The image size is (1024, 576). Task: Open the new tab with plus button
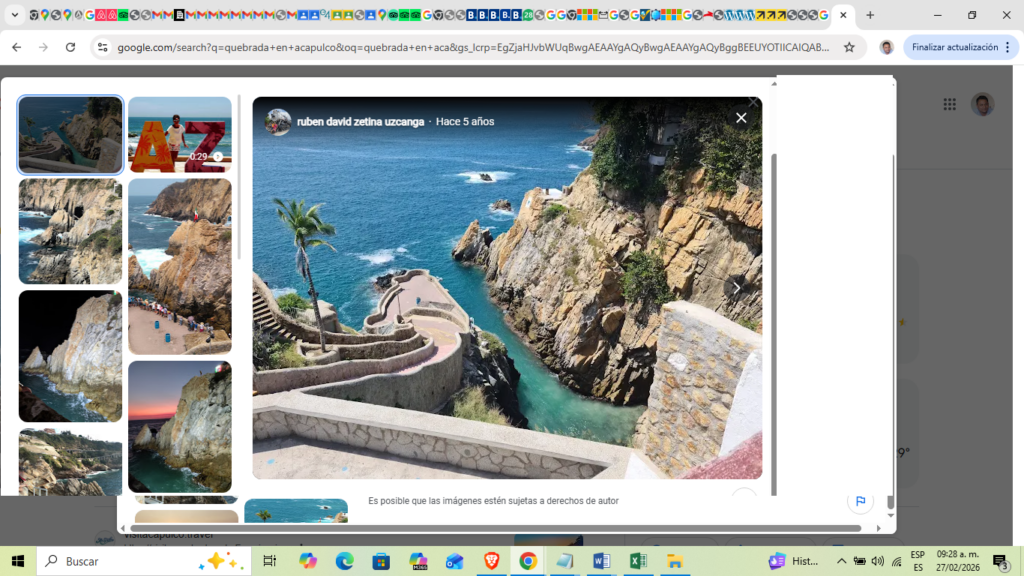click(870, 15)
